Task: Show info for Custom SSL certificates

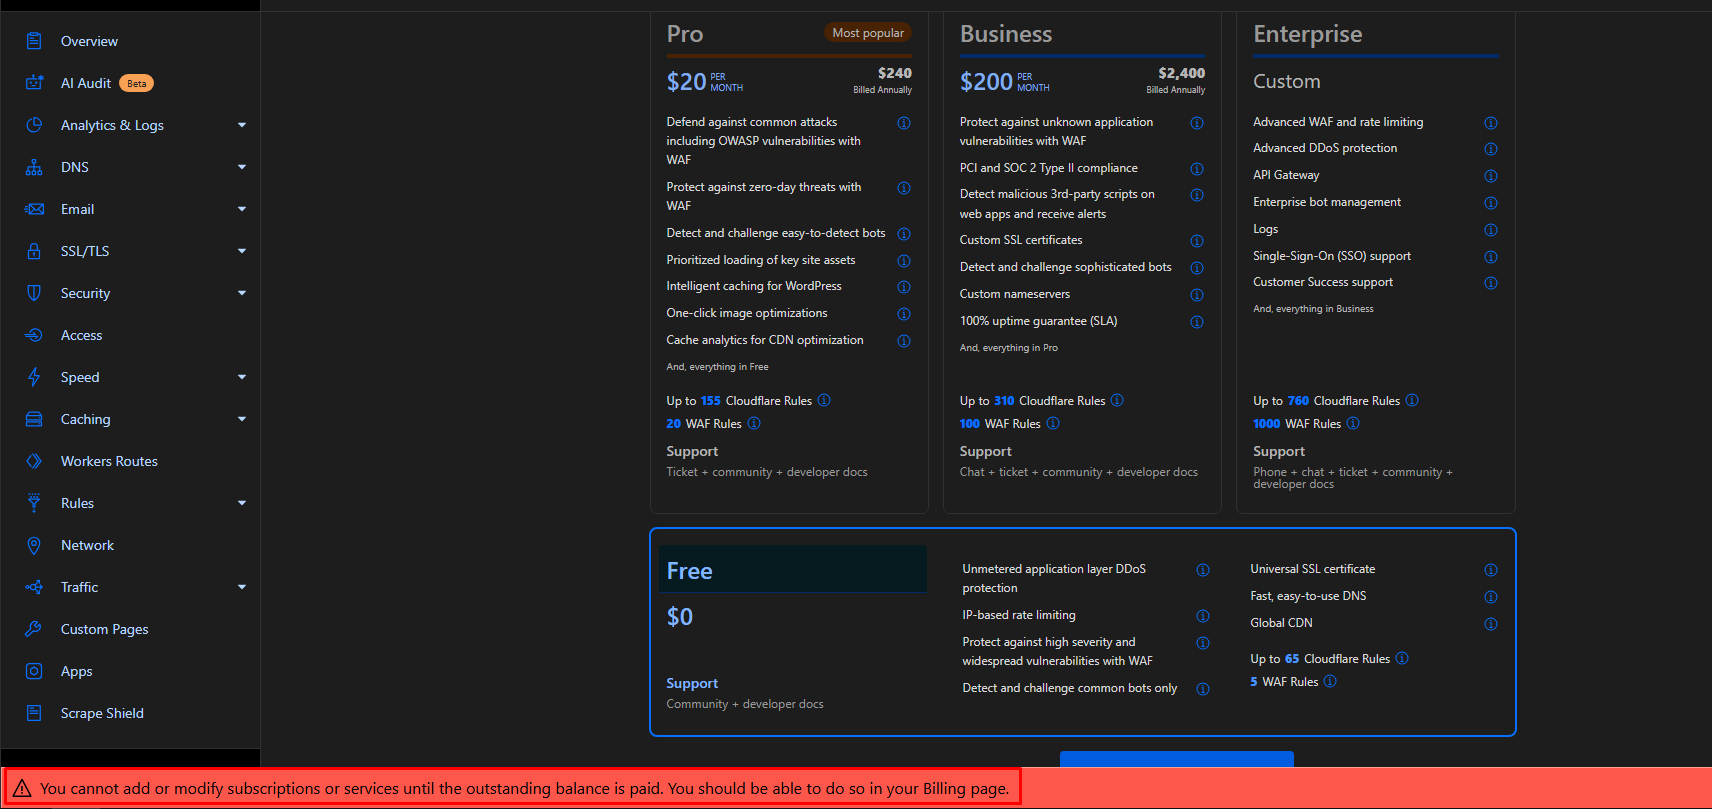Action: pyautogui.click(x=1197, y=241)
